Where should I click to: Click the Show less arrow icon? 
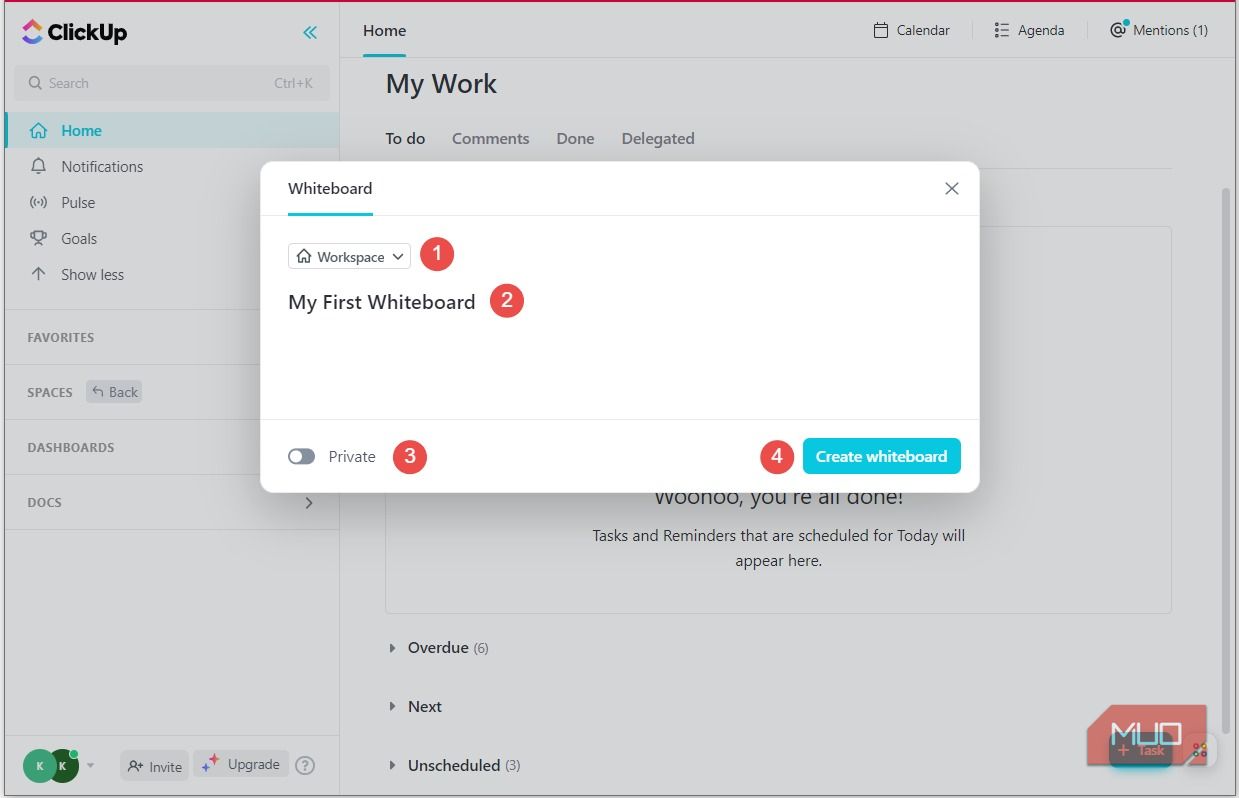38,274
